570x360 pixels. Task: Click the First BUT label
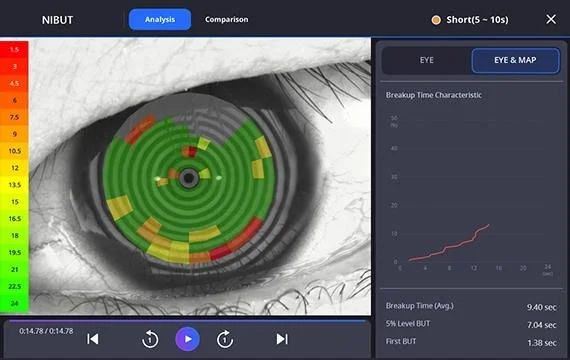pos(401,341)
